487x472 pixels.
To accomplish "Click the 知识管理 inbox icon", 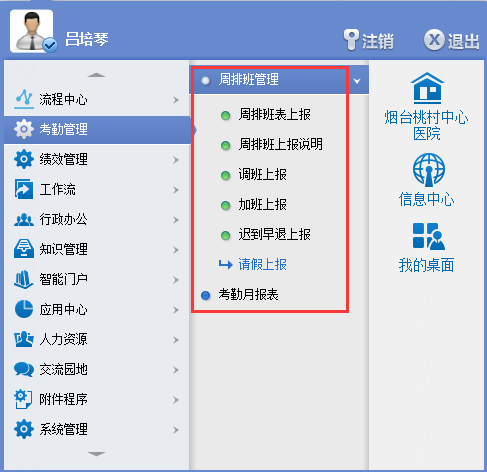I will tap(24, 249).
